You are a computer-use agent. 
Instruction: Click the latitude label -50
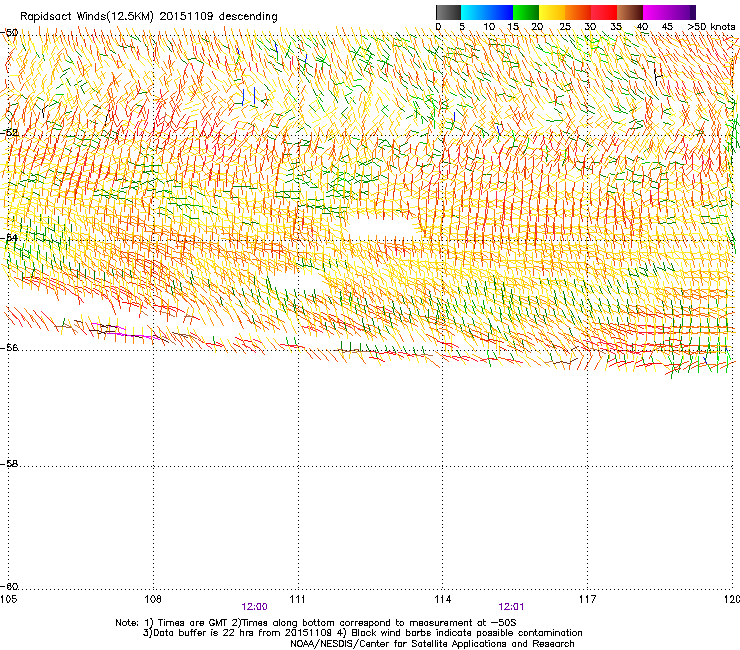[x=9, y=33]
